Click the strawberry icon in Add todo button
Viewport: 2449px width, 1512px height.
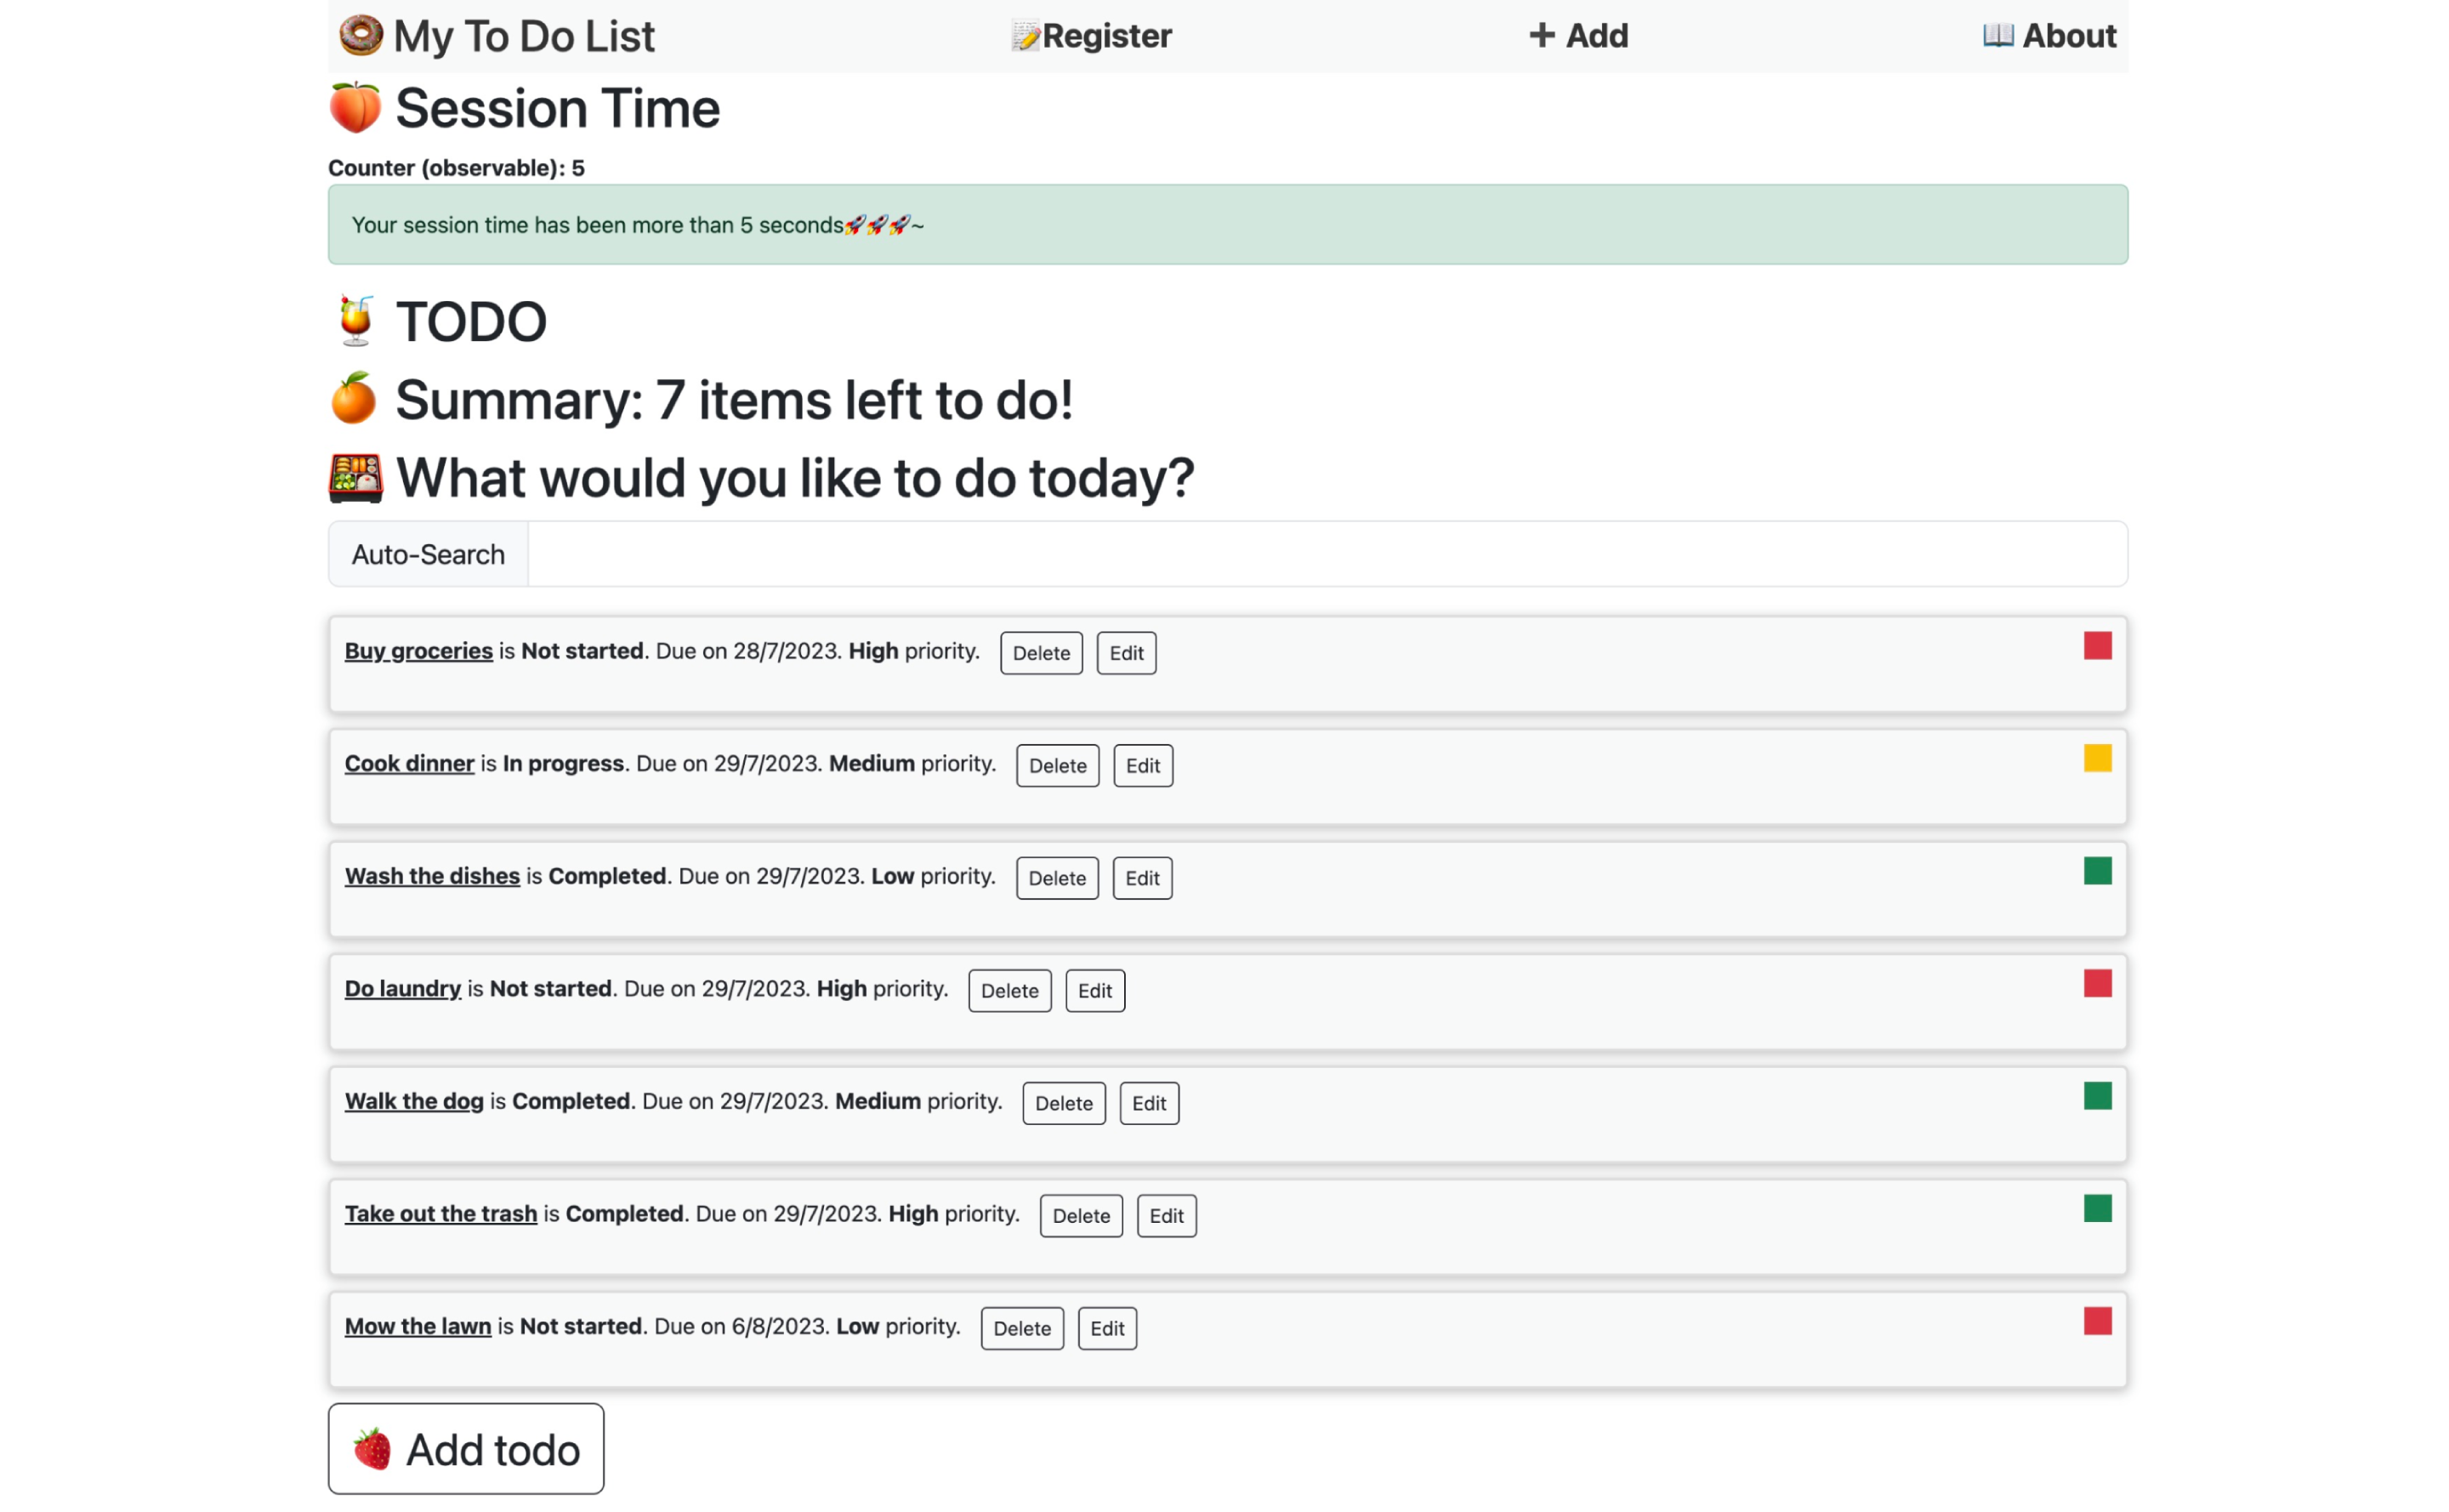pos(372,1449)
